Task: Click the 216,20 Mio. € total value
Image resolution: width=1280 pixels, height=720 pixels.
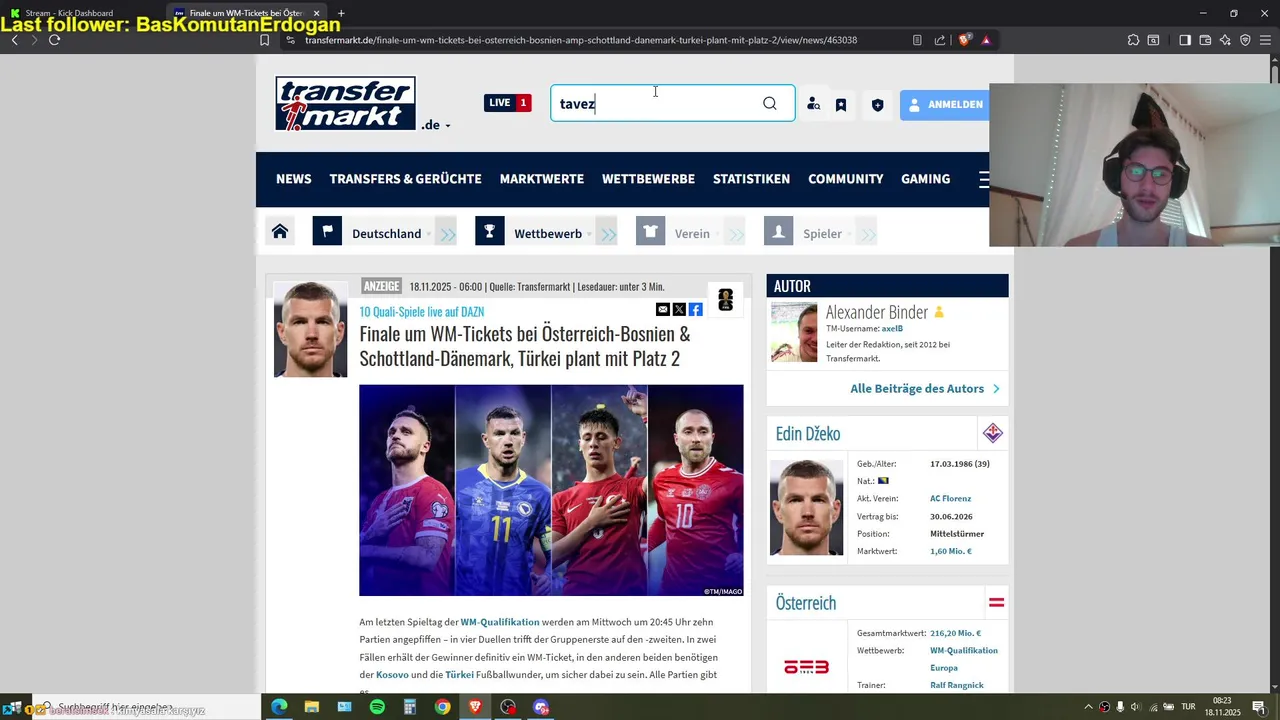Action: tap(955, 633)
